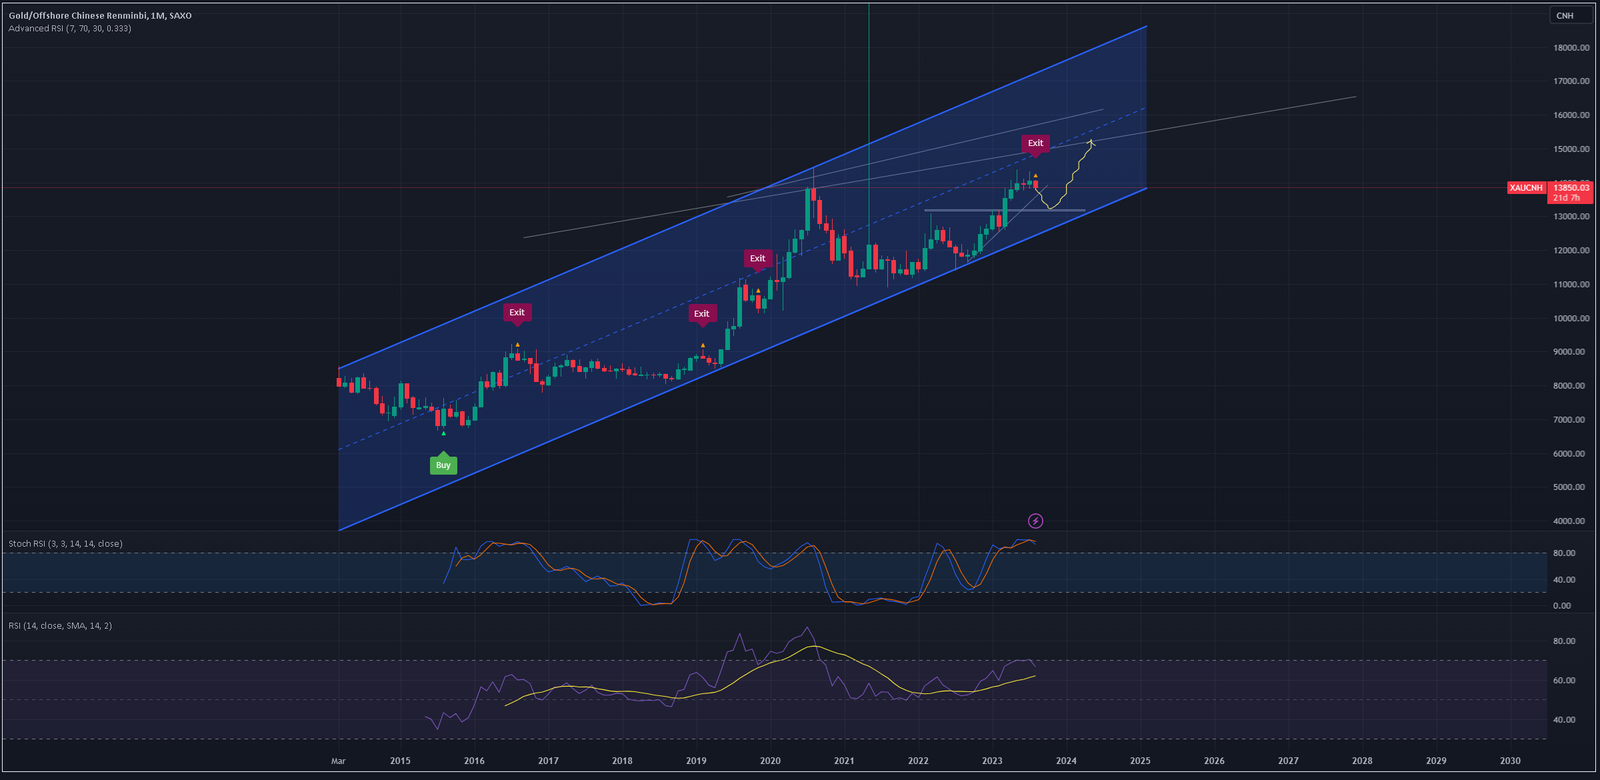Image resolution: width=1600 pixels, height=780 pixels.
Task: Click the XAUCNH symbol price tag
Action: 1526,188
